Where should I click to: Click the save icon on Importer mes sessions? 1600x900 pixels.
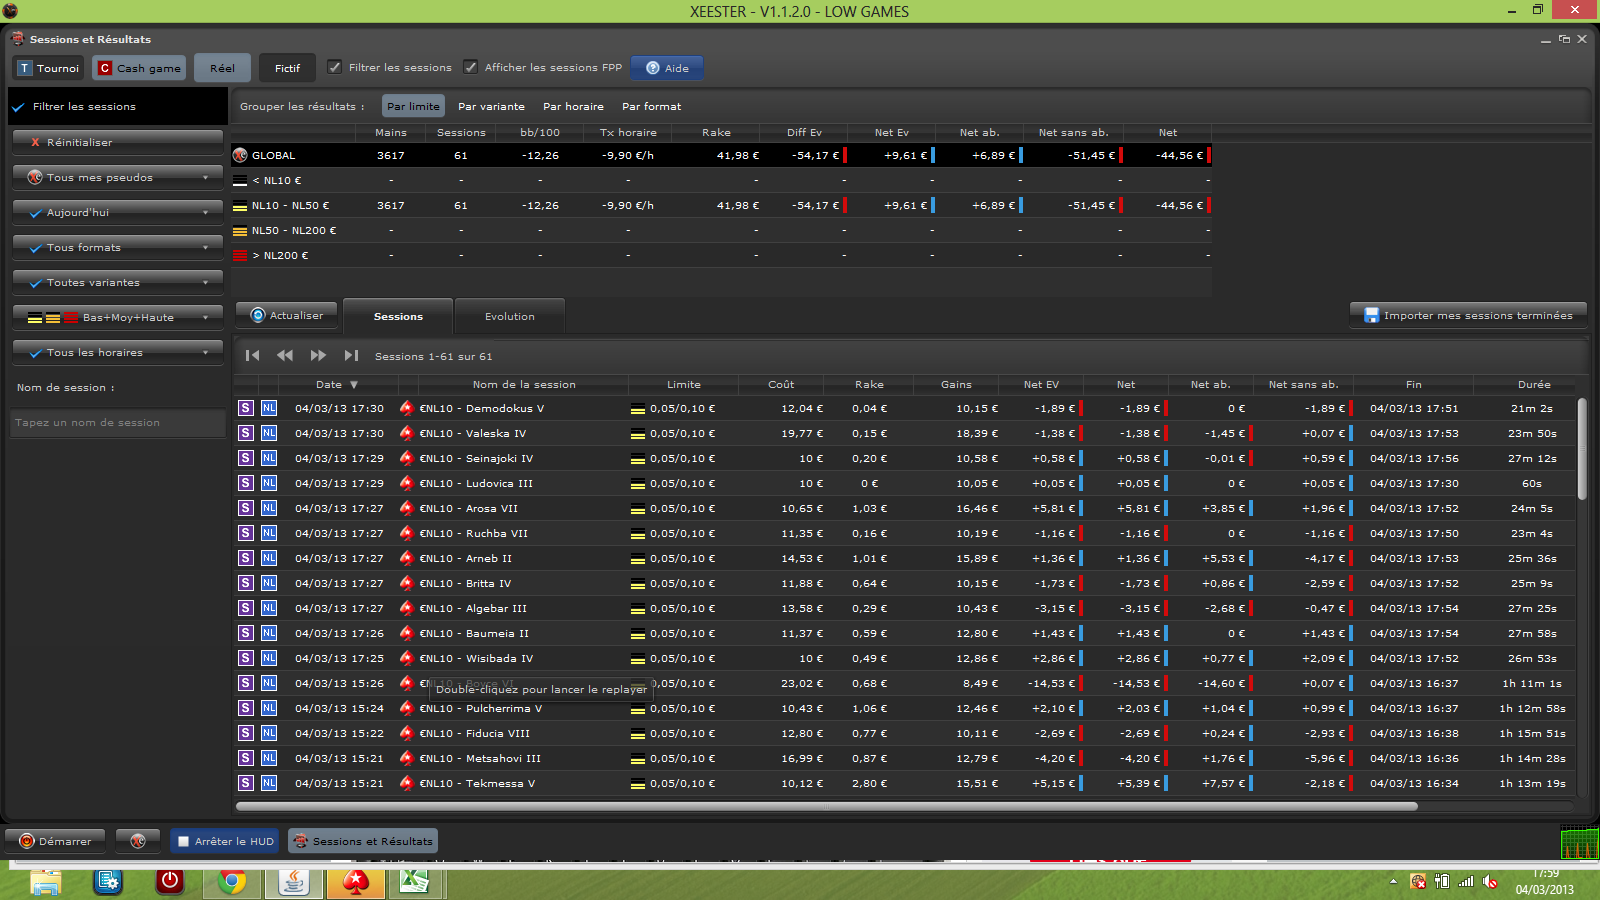[1372, 315]
